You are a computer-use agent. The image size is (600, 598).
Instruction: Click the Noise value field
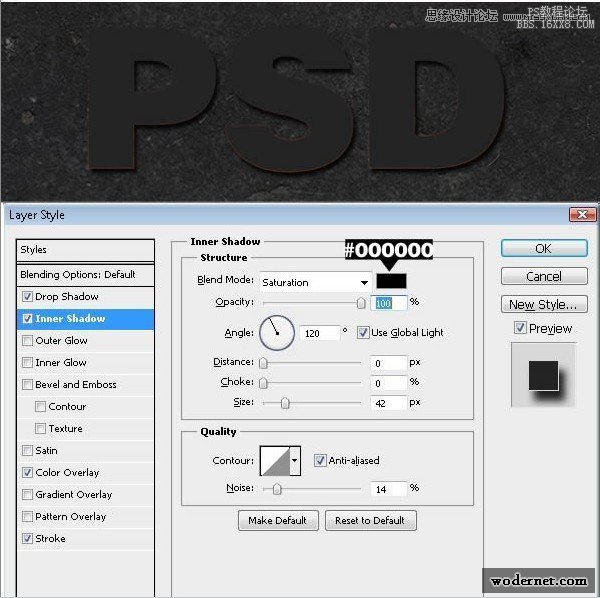pyautogui.click(x=389, y=489)
